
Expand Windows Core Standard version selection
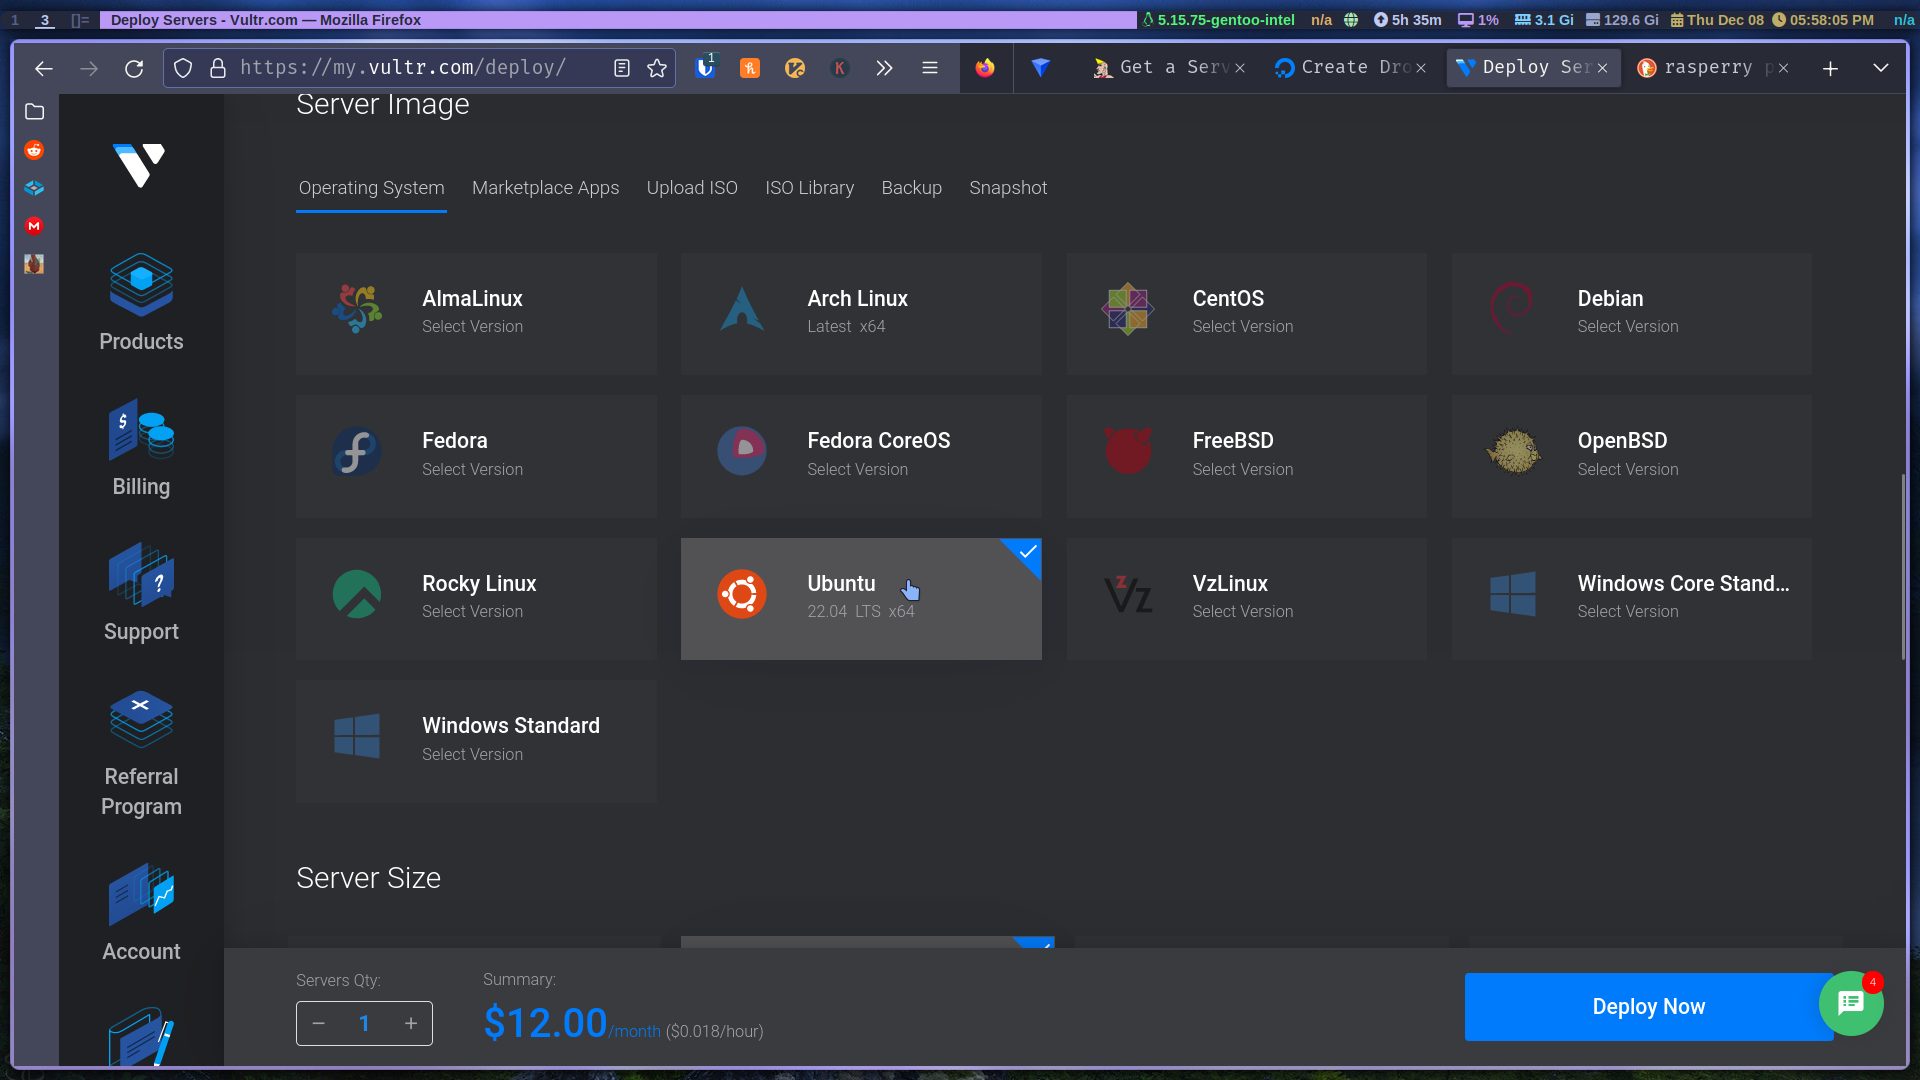click(x=1631, y=599)
